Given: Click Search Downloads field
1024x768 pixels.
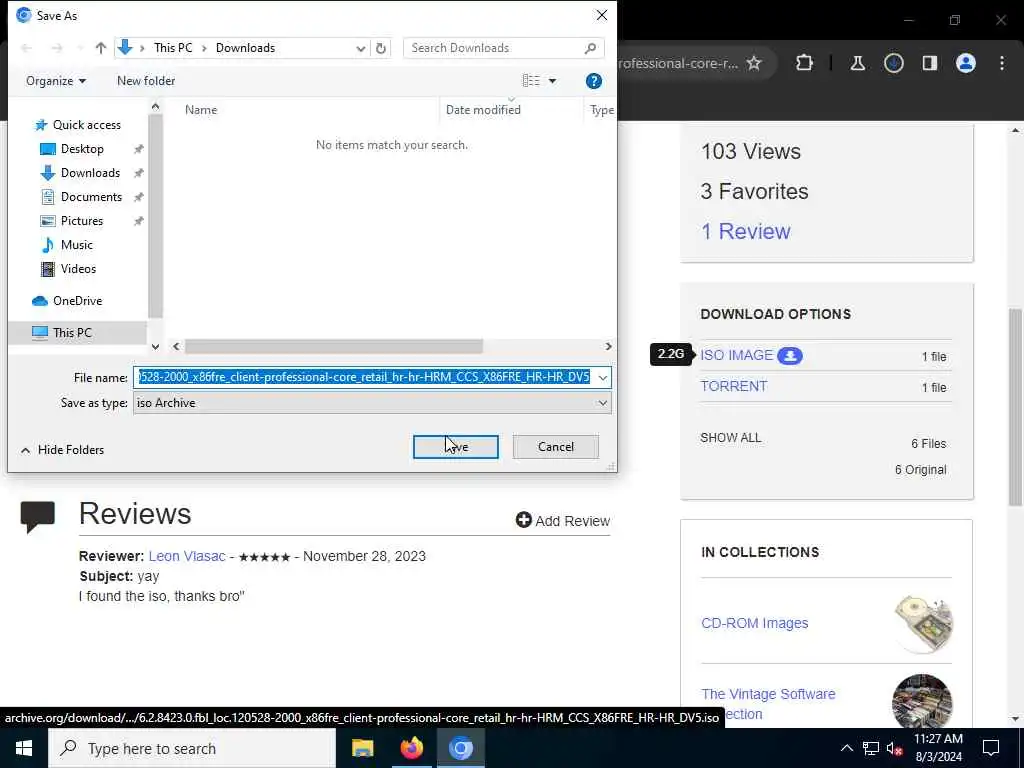Looking at the screenshot, I should (x=504, y=48).
